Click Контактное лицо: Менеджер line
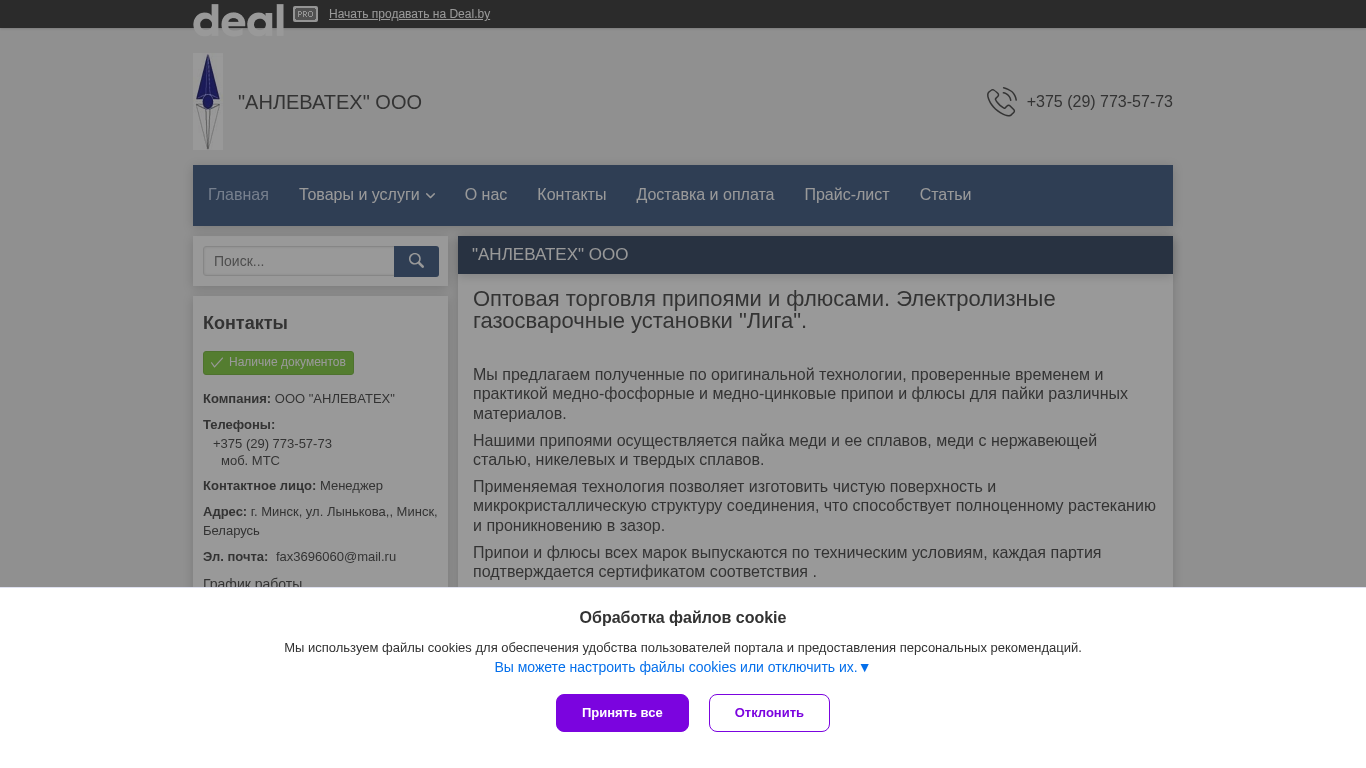Viewport: 1366px width, 768px height. [293, 485]
